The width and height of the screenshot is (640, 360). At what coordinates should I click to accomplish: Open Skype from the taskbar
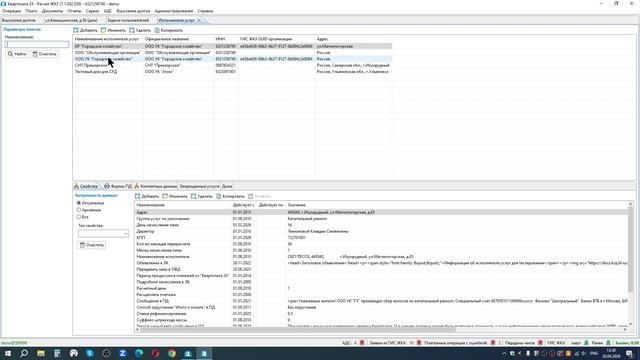(90, 353)
